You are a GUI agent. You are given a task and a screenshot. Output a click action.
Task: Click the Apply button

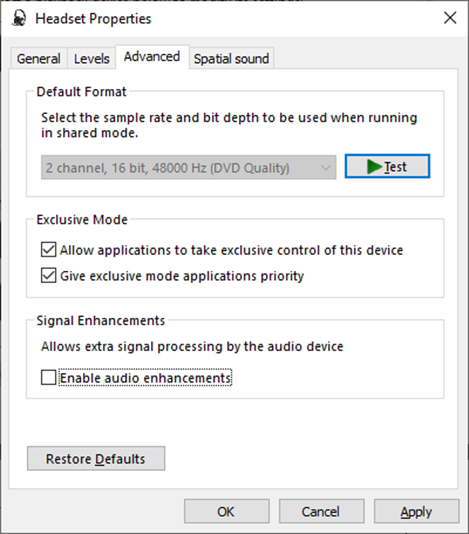coord(417,512)
